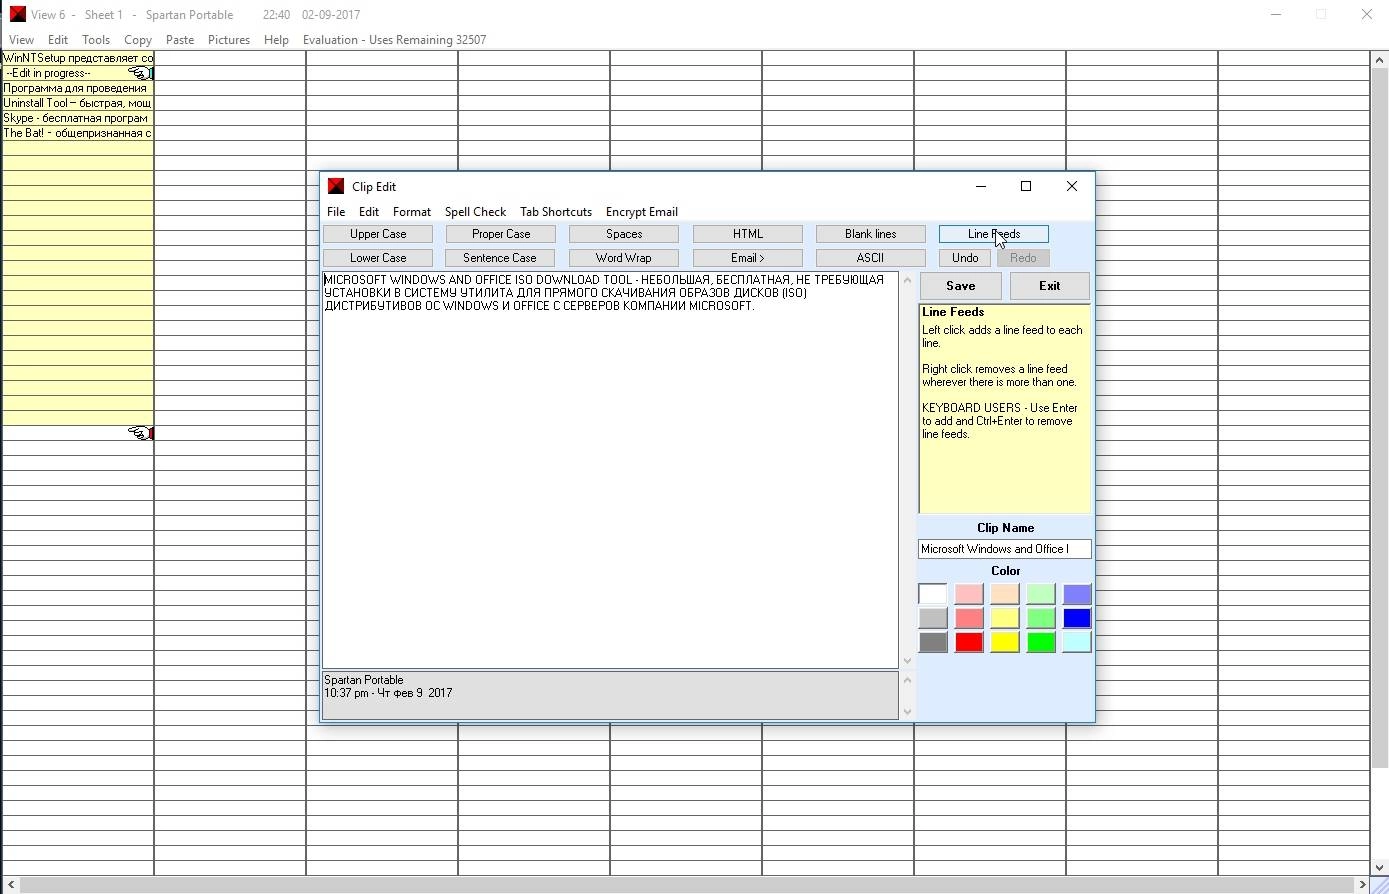
Task: Open the Format menu in Clip Edit
Action: point(412,212)
